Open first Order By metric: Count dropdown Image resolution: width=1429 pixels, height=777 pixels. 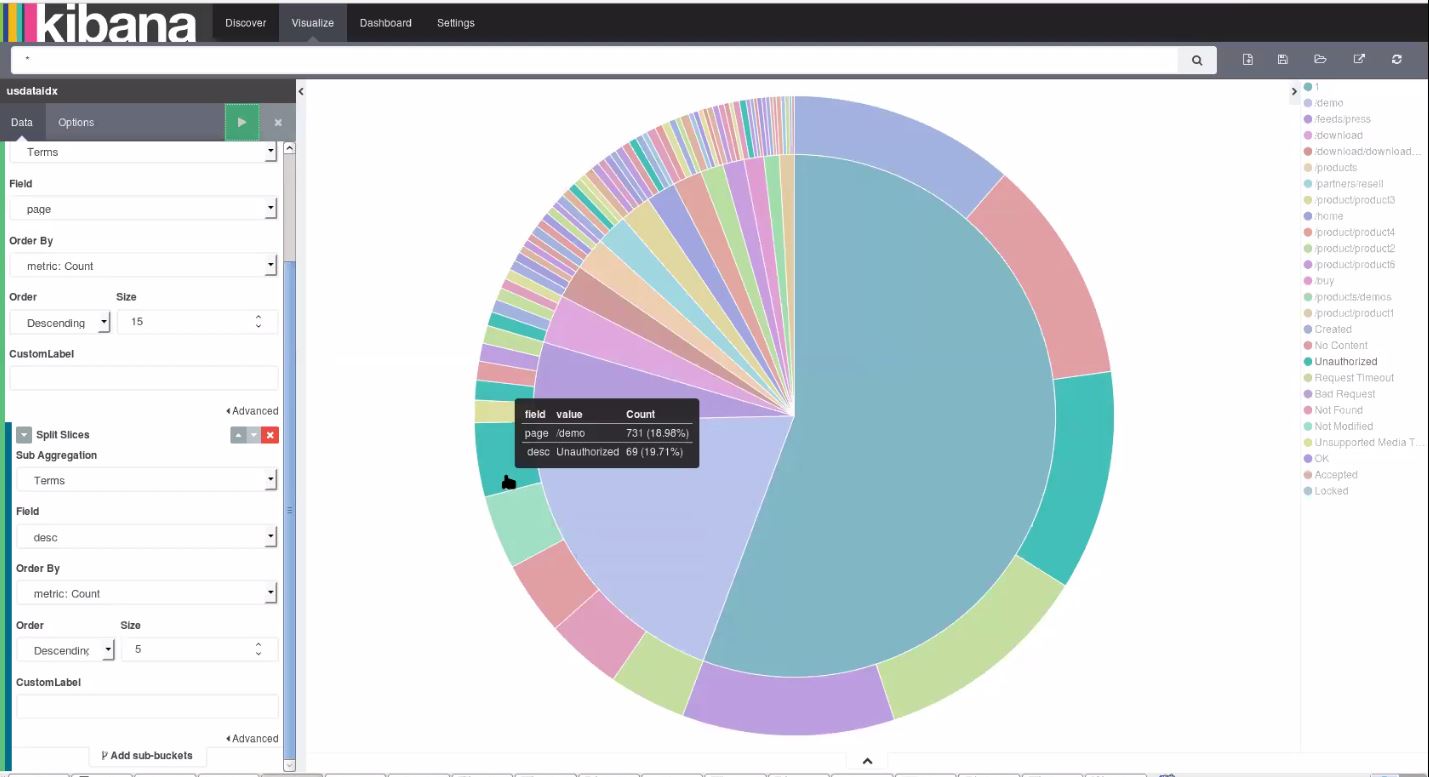(144, 266)
